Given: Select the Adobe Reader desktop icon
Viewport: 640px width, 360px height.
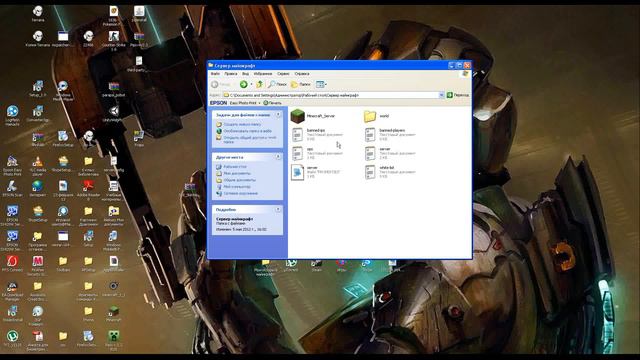Looking at the screenshot, I should click(x=88, y=191).
